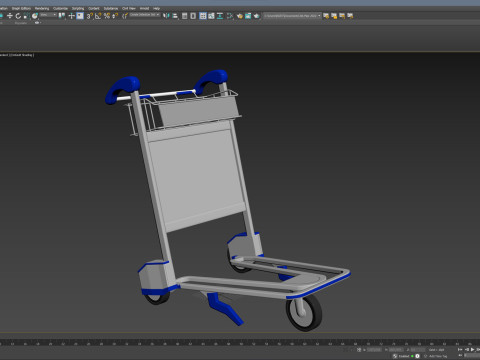Screen dimensions: 480x360
Task: Toggle the 3D Snaps button
Action: [x=89, y=16]
